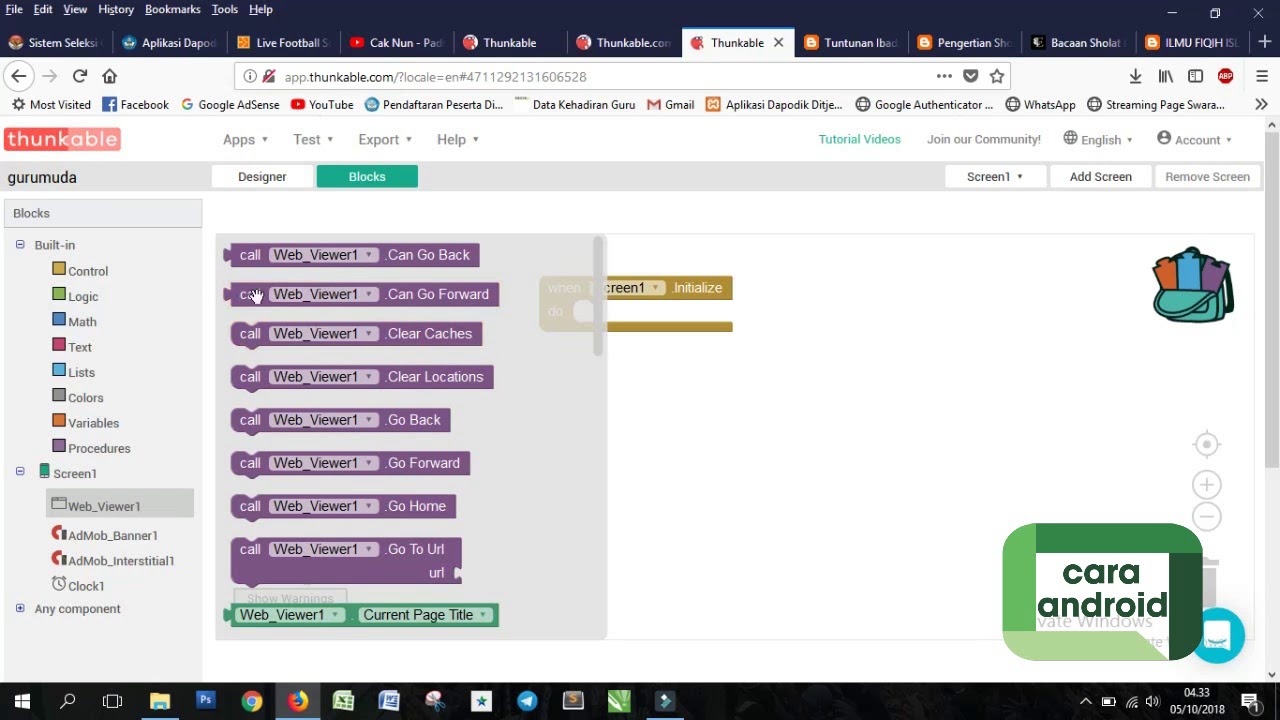Center the workspace with target icon
Screen dimensions: 1280x720
(1207, 444)
